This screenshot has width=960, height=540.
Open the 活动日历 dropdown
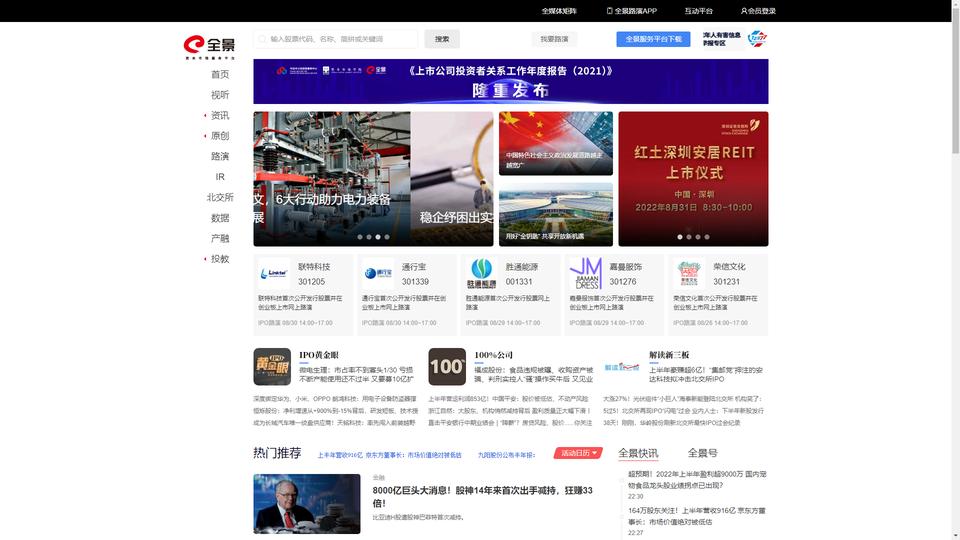(x=578, y=453)
